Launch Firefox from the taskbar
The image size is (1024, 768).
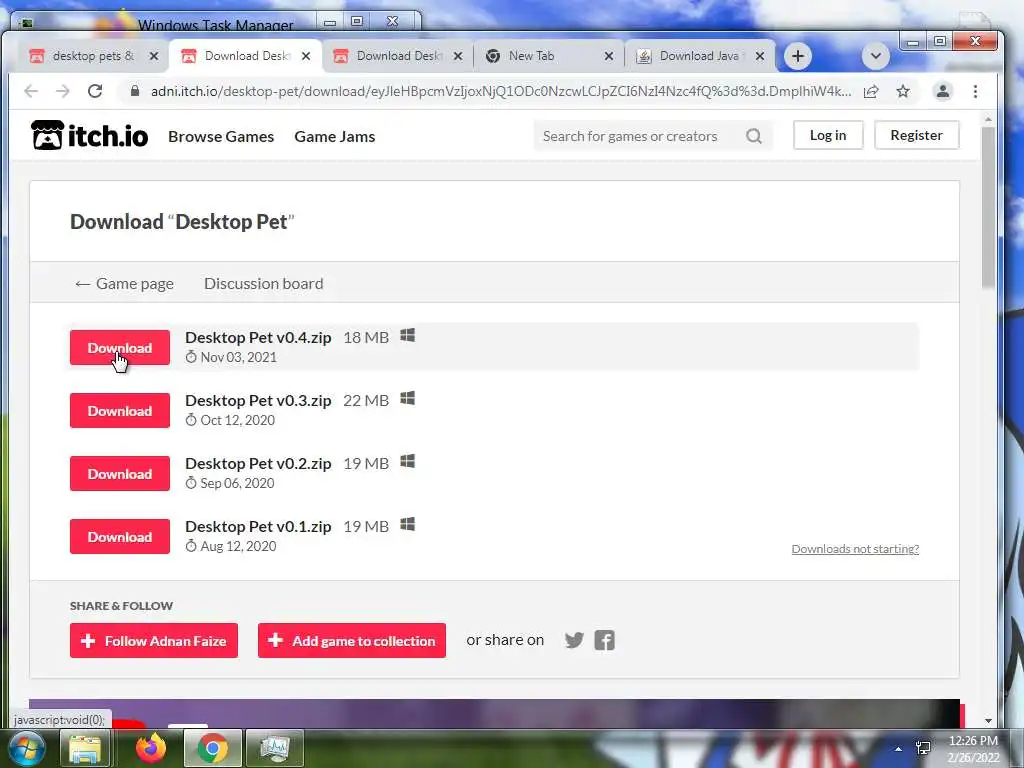point(151,748)
